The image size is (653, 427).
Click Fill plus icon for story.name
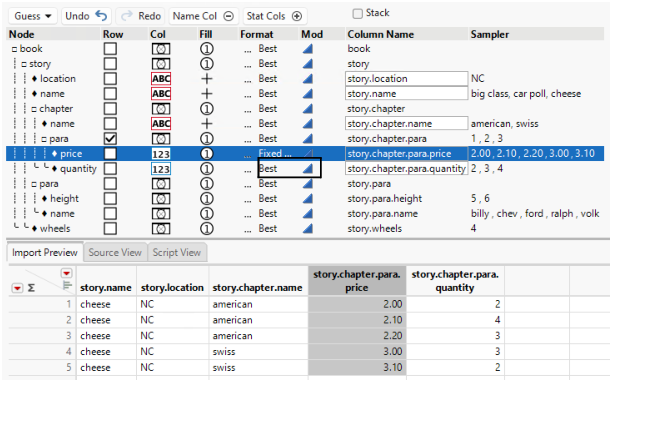(207, 94)
